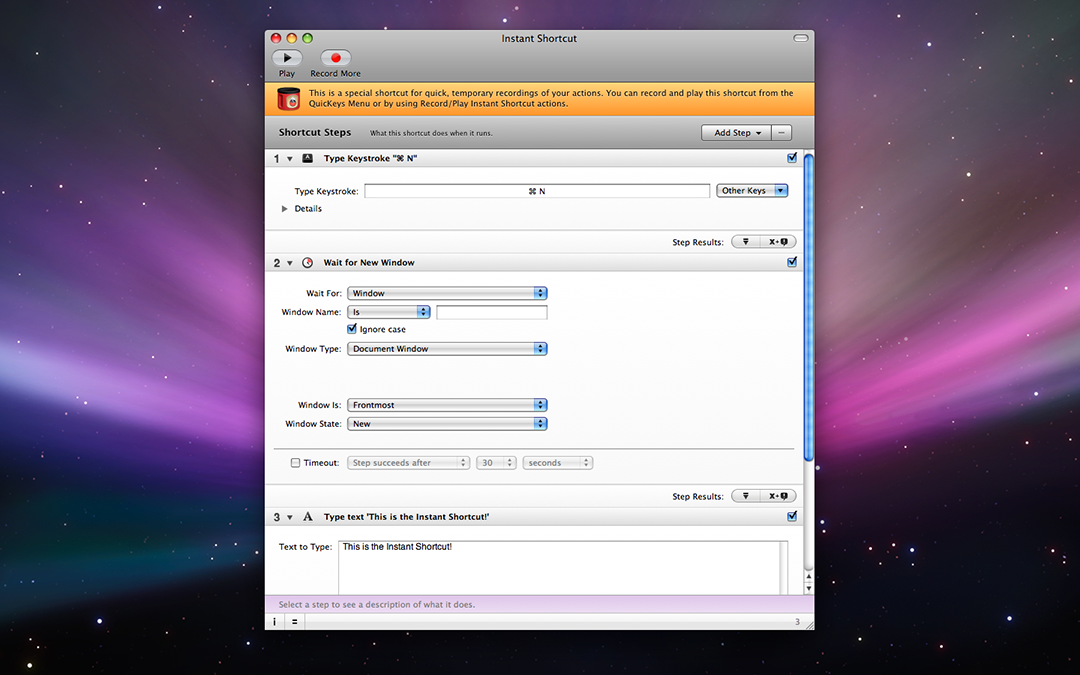This screenshot has width=1080, height=675.
Task: Select the step title "Wait for New Window"
Action: 369,262
